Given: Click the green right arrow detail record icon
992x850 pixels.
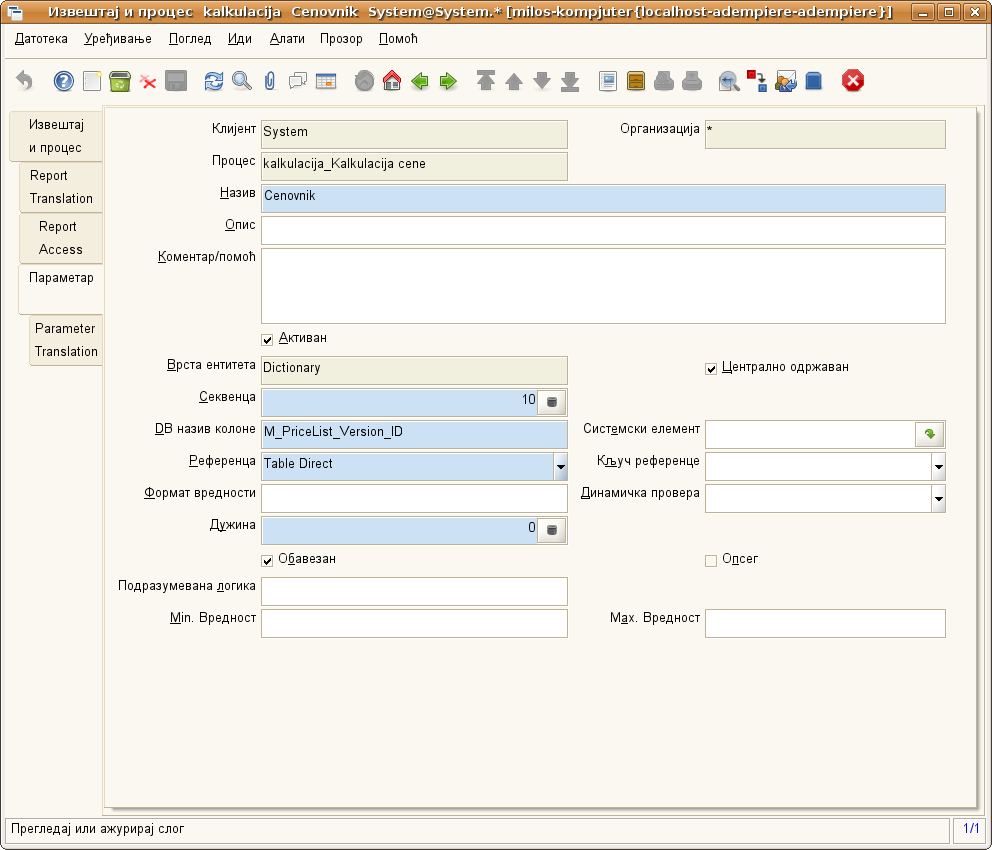Looking at the screenshot, I should point(448,81).
